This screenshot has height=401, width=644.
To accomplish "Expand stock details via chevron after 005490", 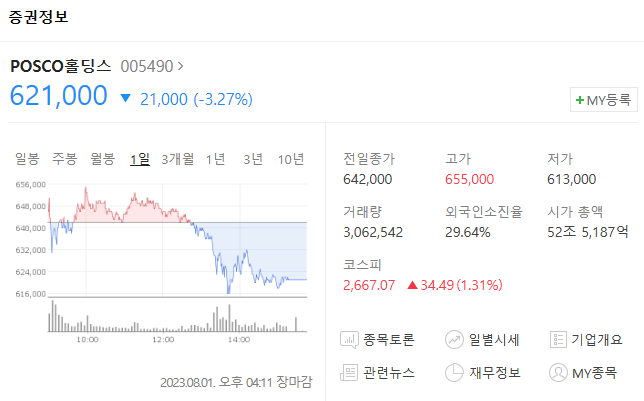I will 180,67.
